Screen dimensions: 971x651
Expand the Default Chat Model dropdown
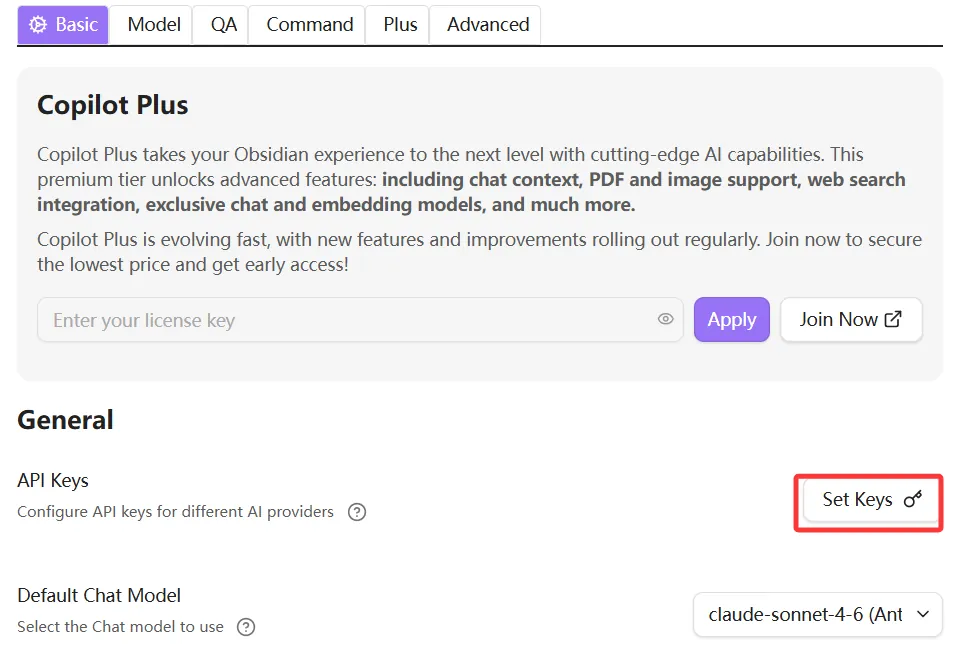(817, 614)
